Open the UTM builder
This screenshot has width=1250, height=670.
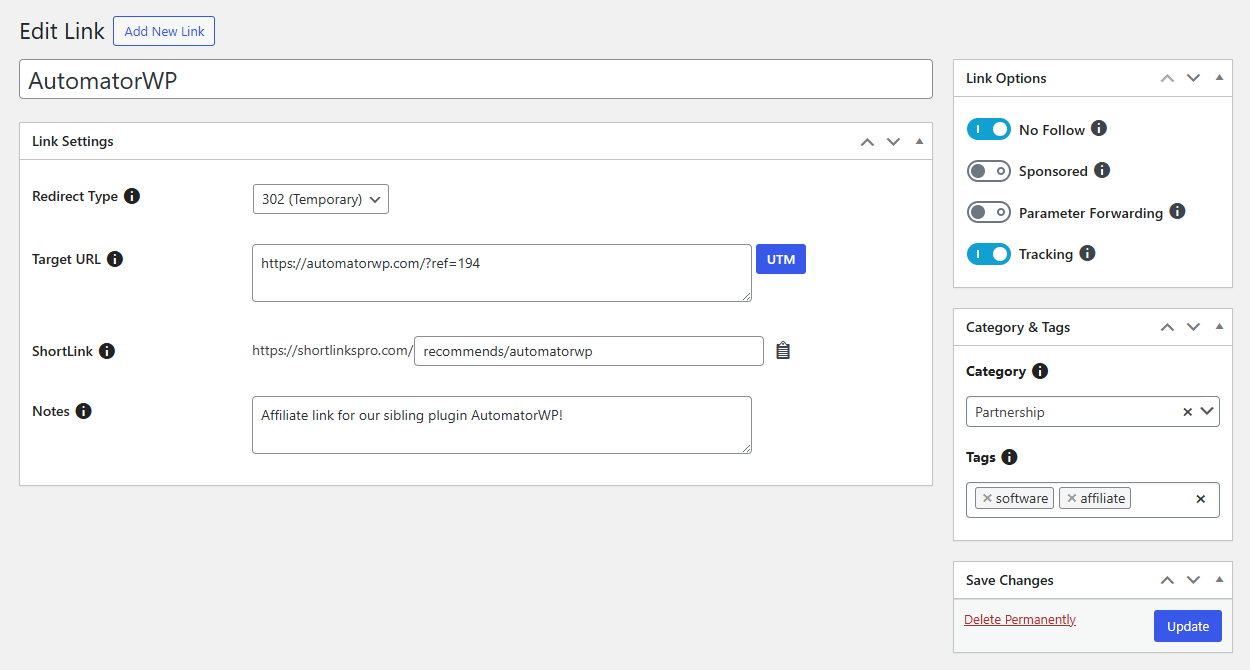[780, 259]
